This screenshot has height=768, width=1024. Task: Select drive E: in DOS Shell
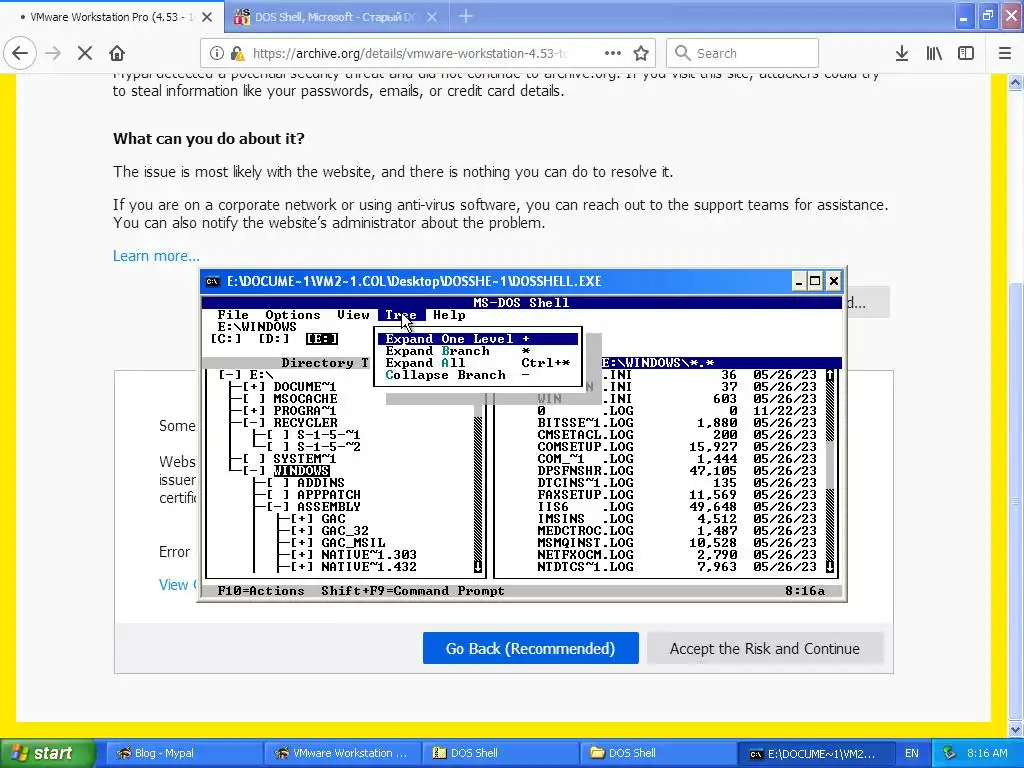tap(322, 339)
